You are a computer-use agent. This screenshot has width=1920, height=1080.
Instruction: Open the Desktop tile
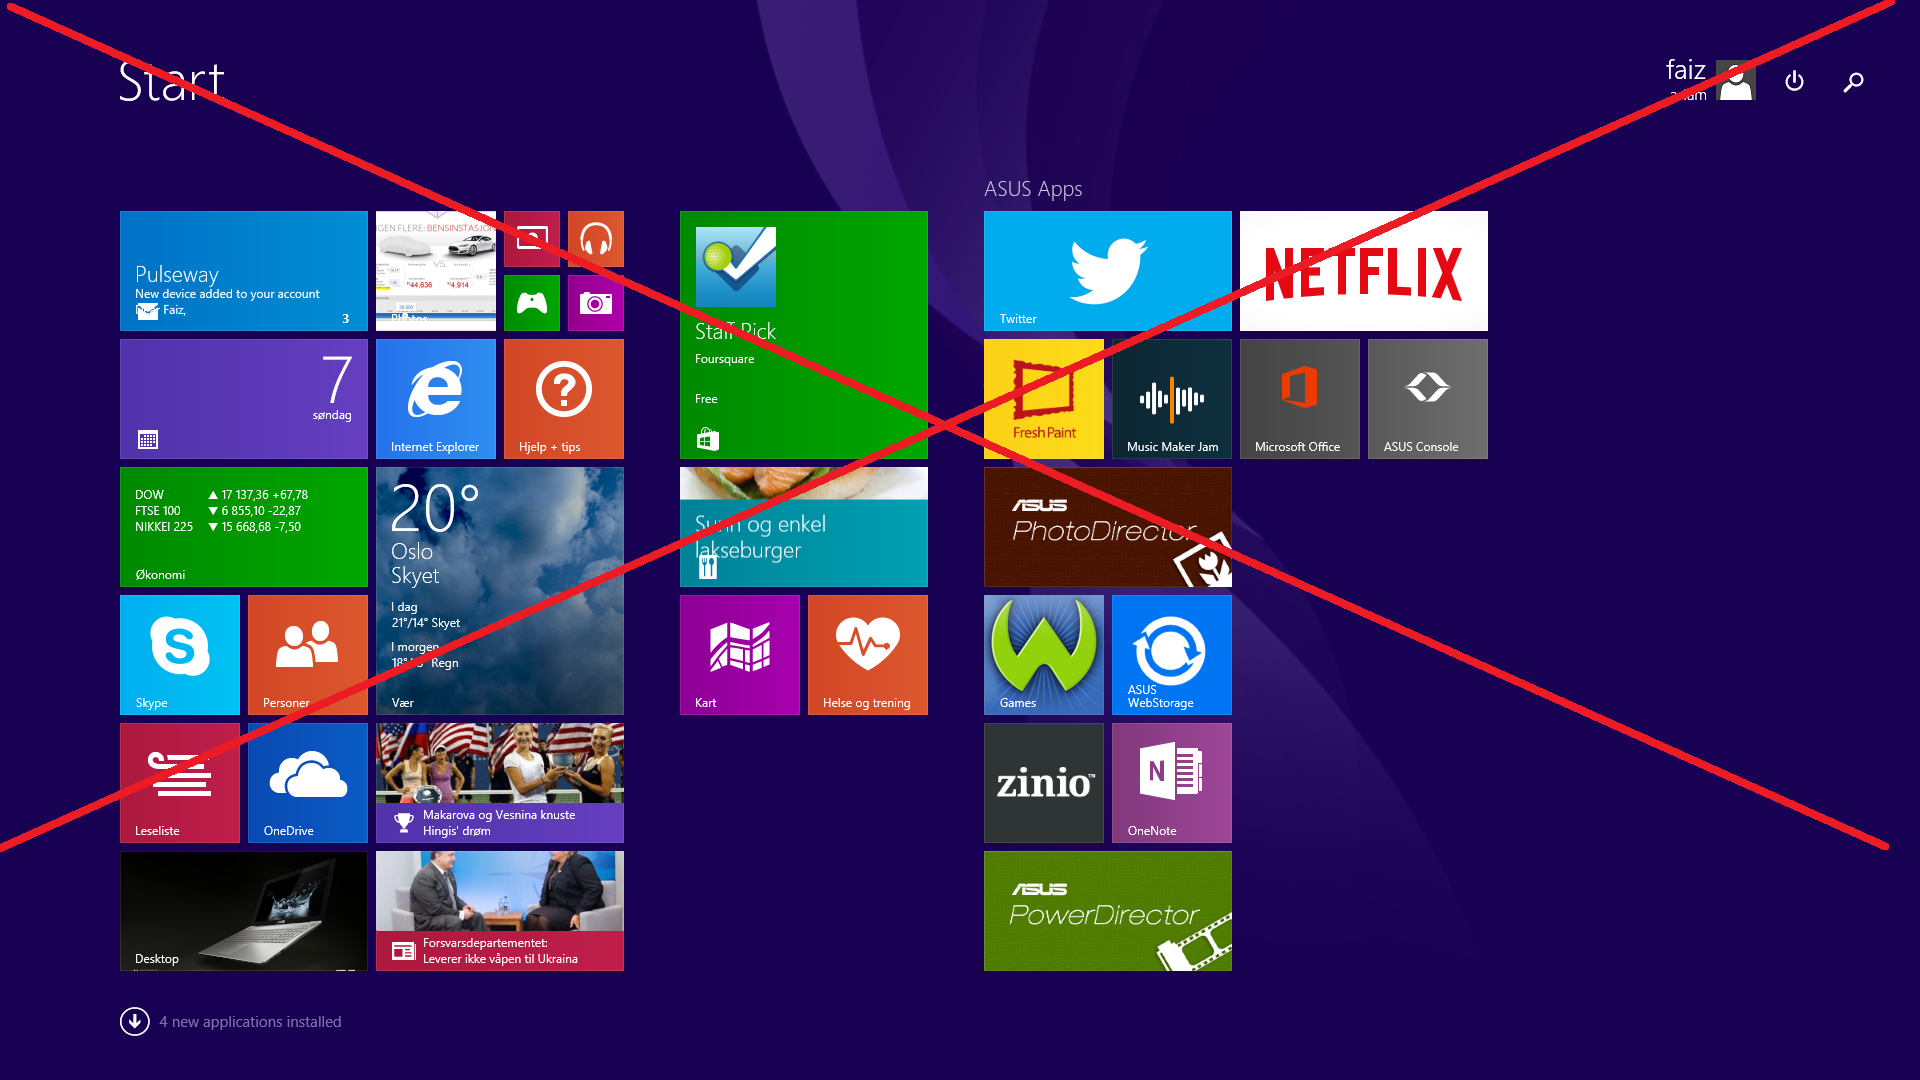pyautogui.click(x=244, y=911)
